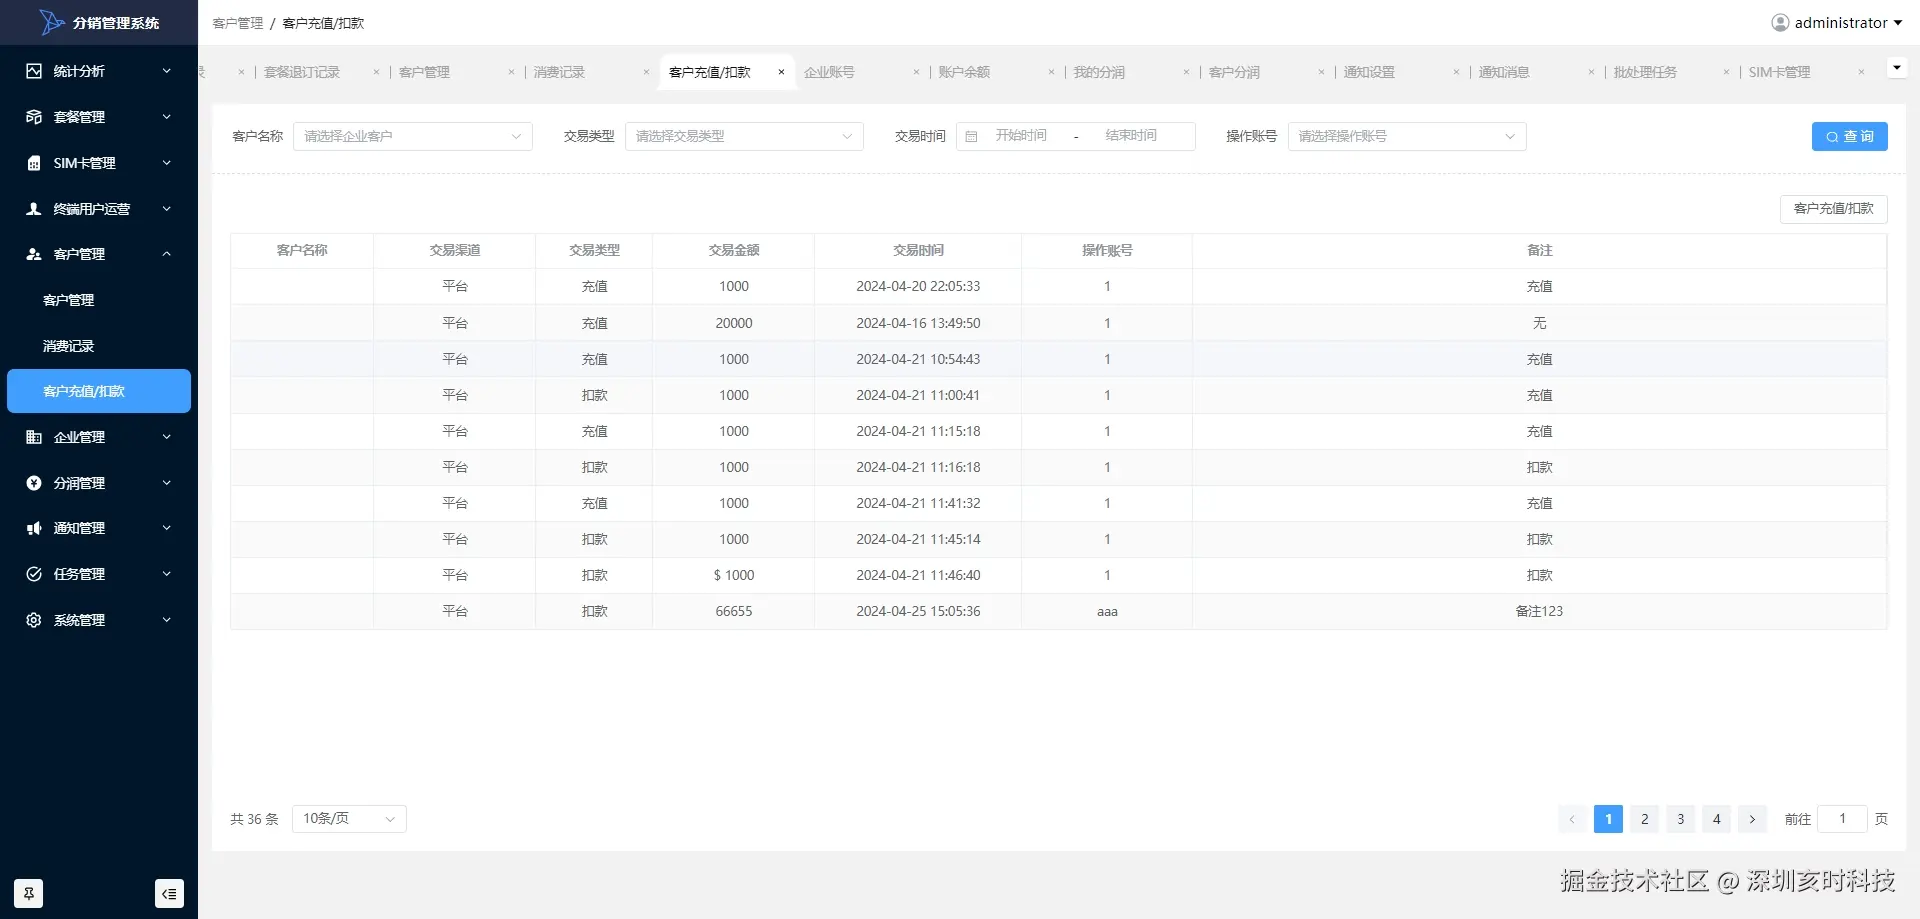The width and height of the screenshot is (1920, 919).
Task: Click the 分销管理系统 logo icon
Action: (52, 22)
